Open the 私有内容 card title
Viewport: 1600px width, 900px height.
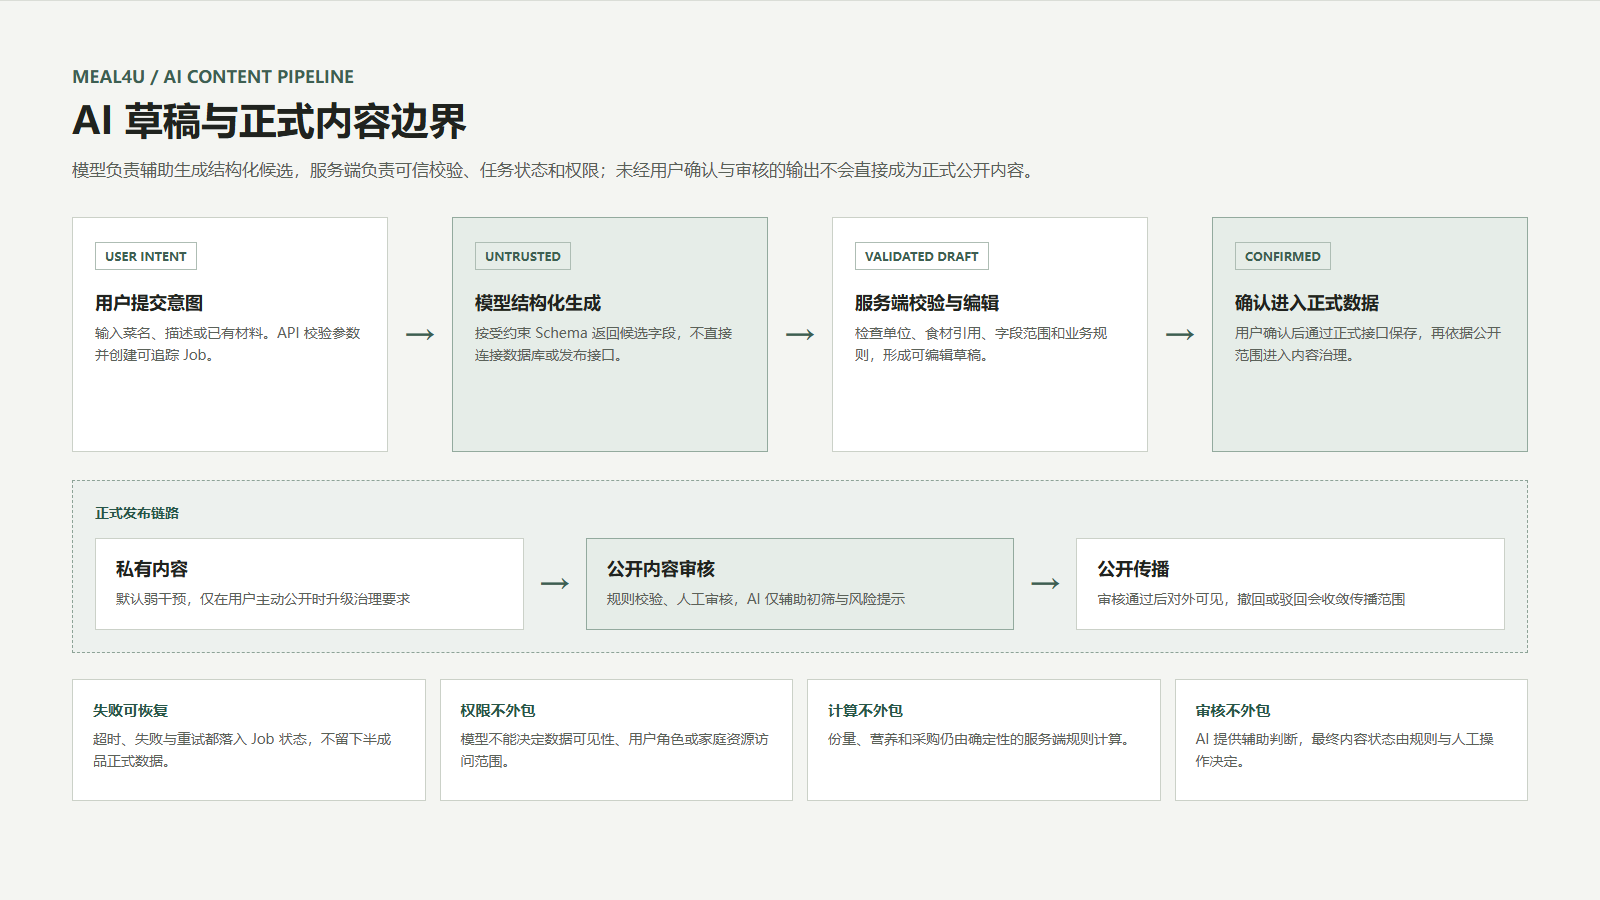tap(152, 569)
